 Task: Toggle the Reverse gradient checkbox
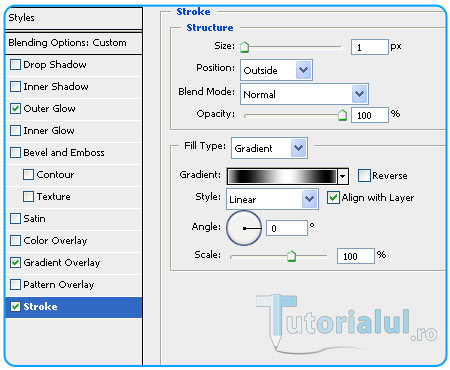(364, 175)
